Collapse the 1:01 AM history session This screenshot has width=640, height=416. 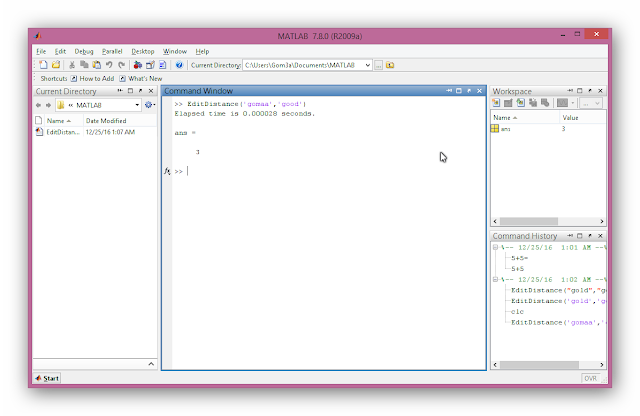[495, 247]
